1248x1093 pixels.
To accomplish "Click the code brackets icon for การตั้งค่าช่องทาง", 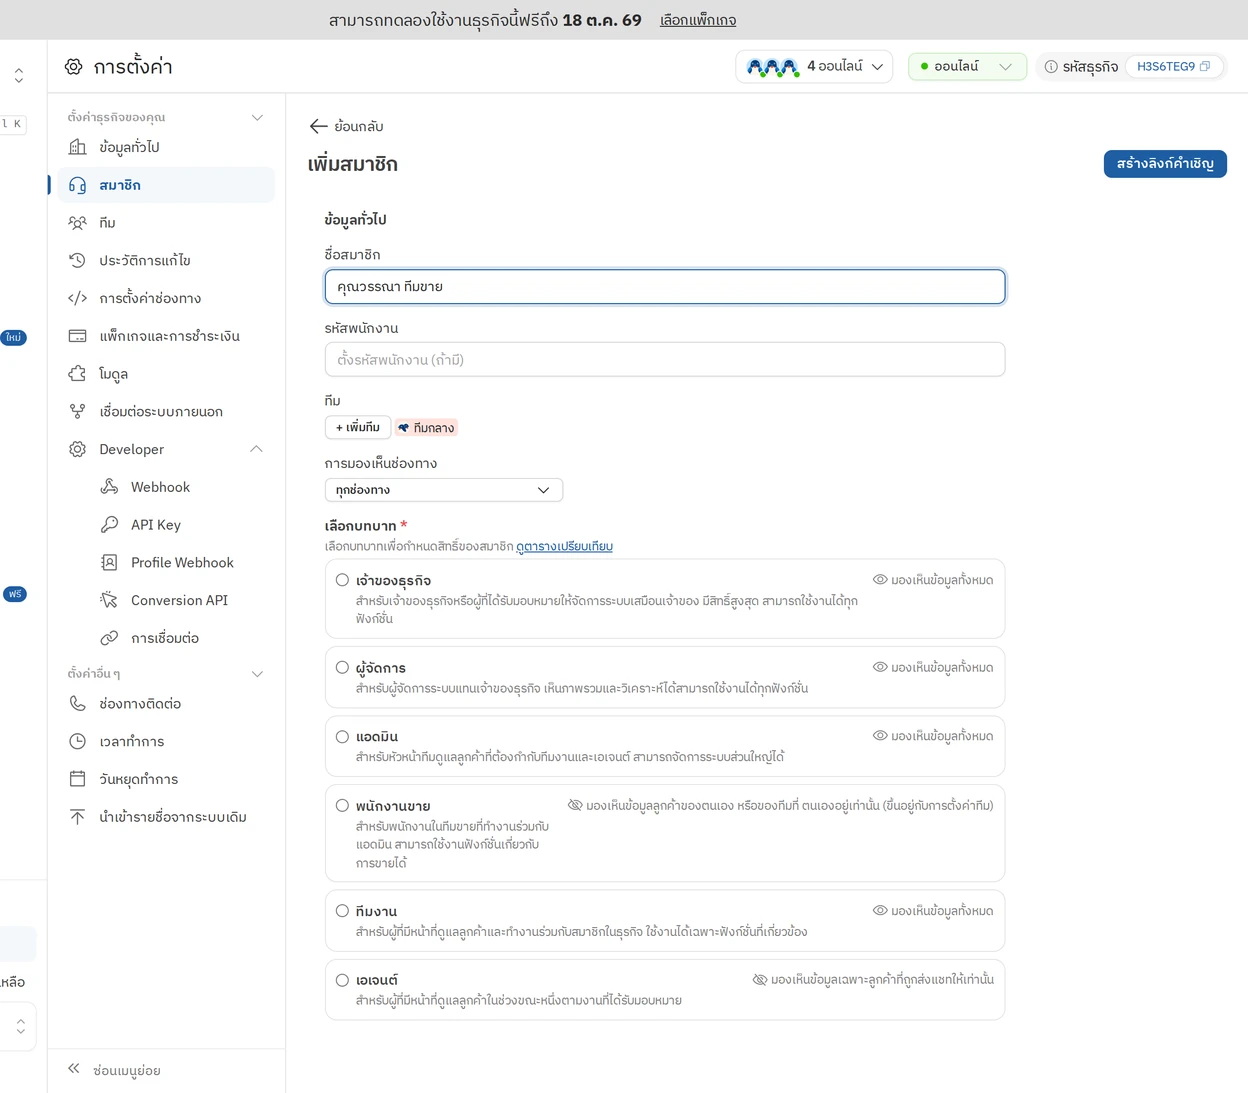I will [x=77, y=298].
